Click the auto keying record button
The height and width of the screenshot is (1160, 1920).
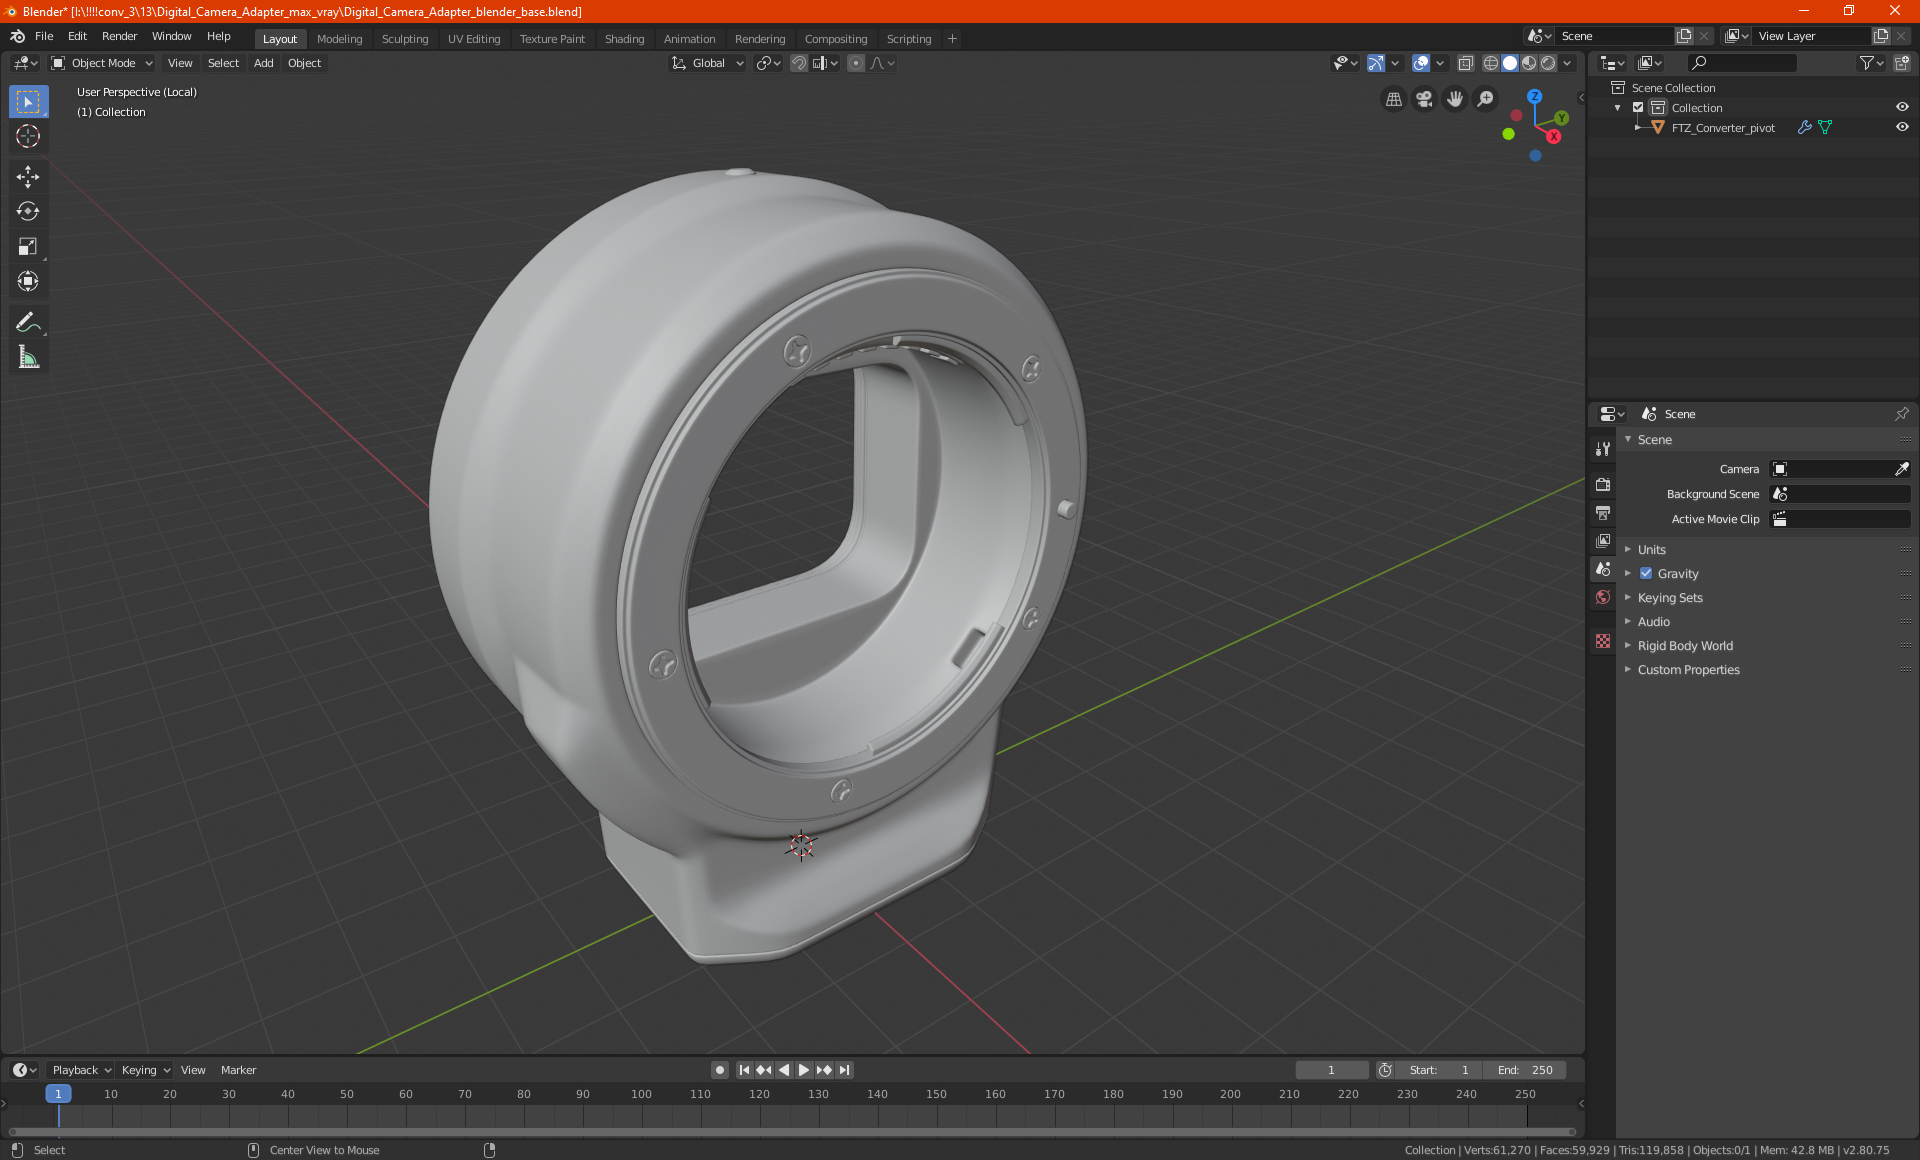tap(720, 1070)
